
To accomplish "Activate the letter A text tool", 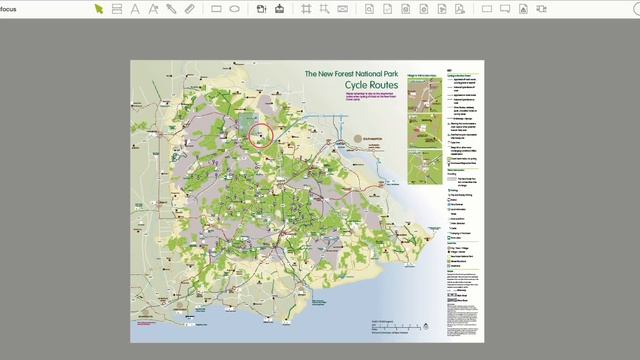I will pyautogui.click(x=135, y=9).
